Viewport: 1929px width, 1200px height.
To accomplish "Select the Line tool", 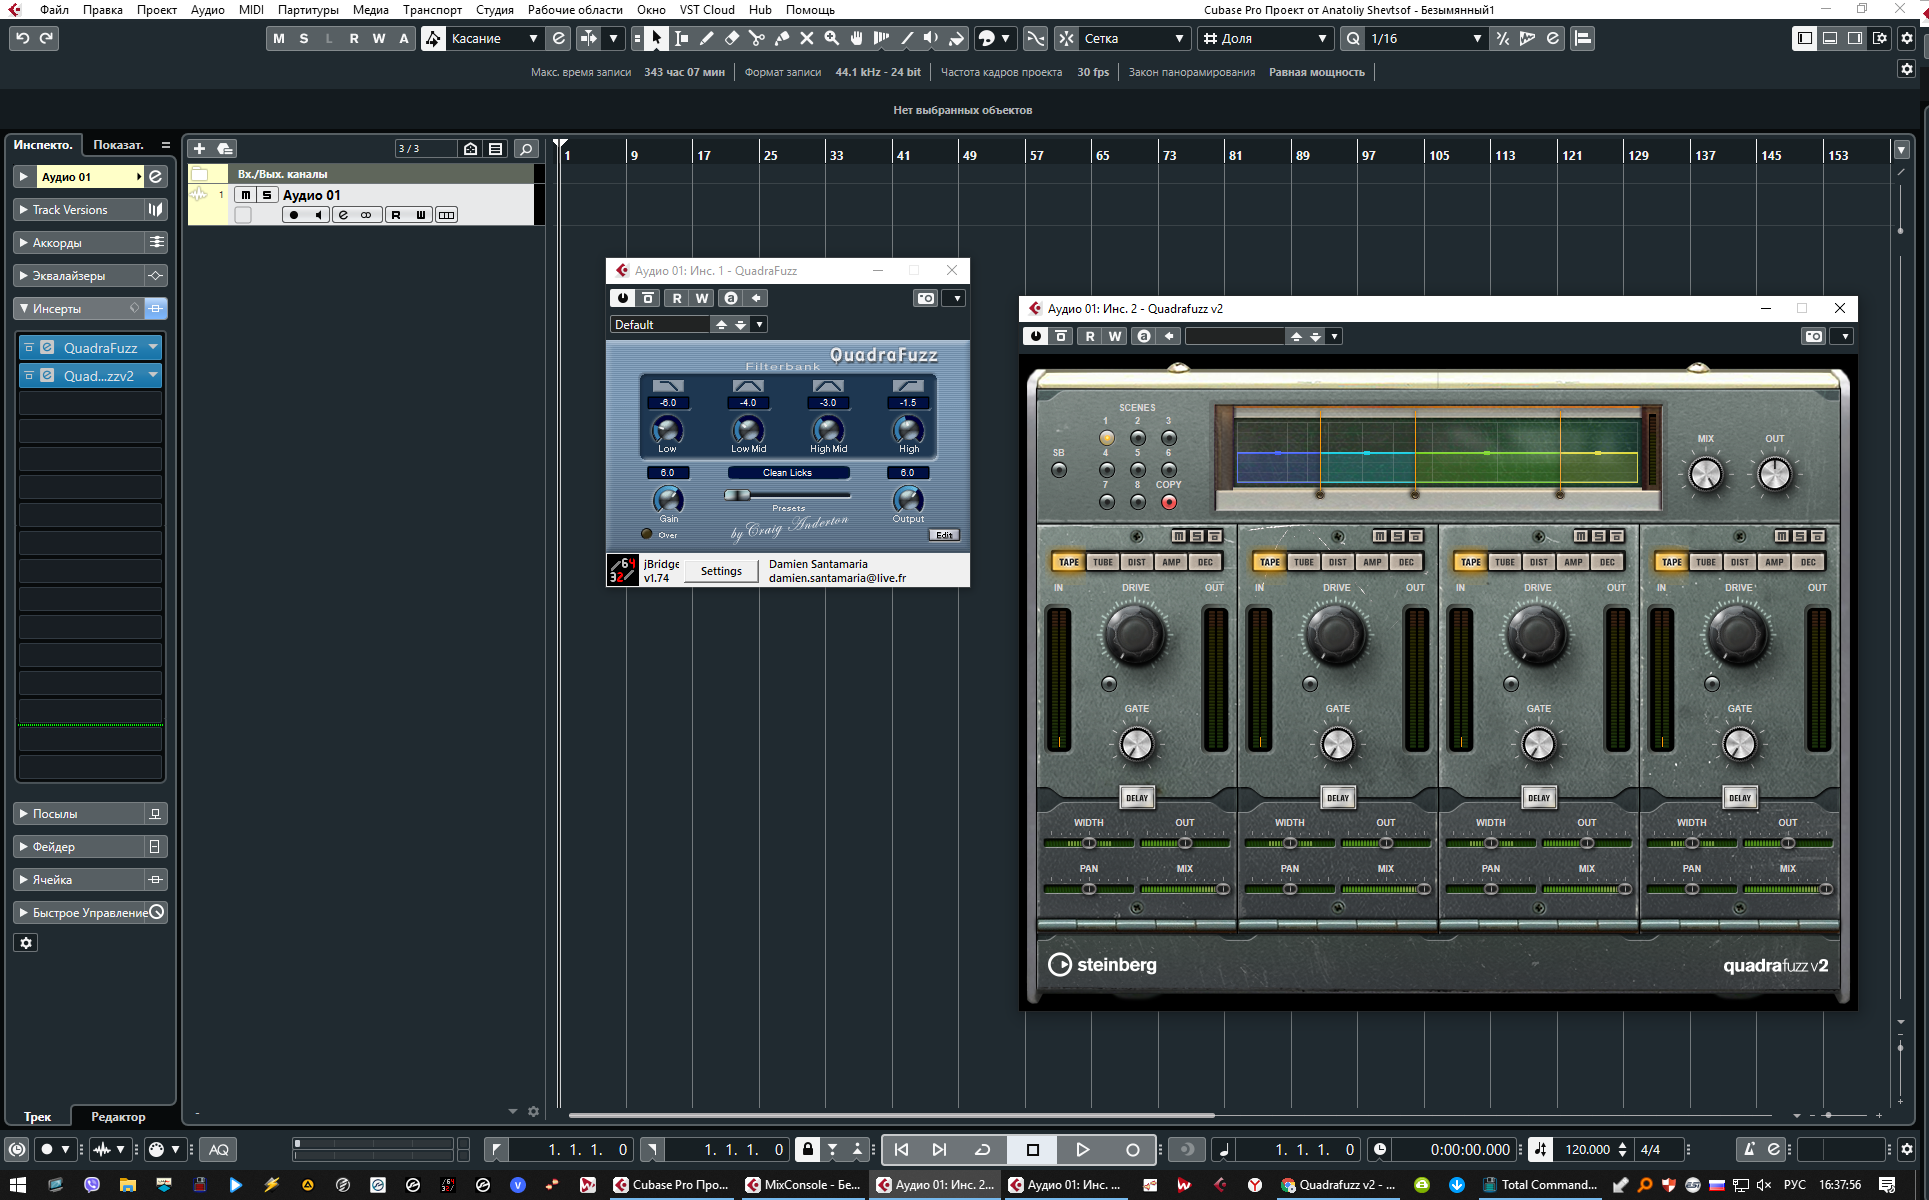I will click(x=907, y=38).
